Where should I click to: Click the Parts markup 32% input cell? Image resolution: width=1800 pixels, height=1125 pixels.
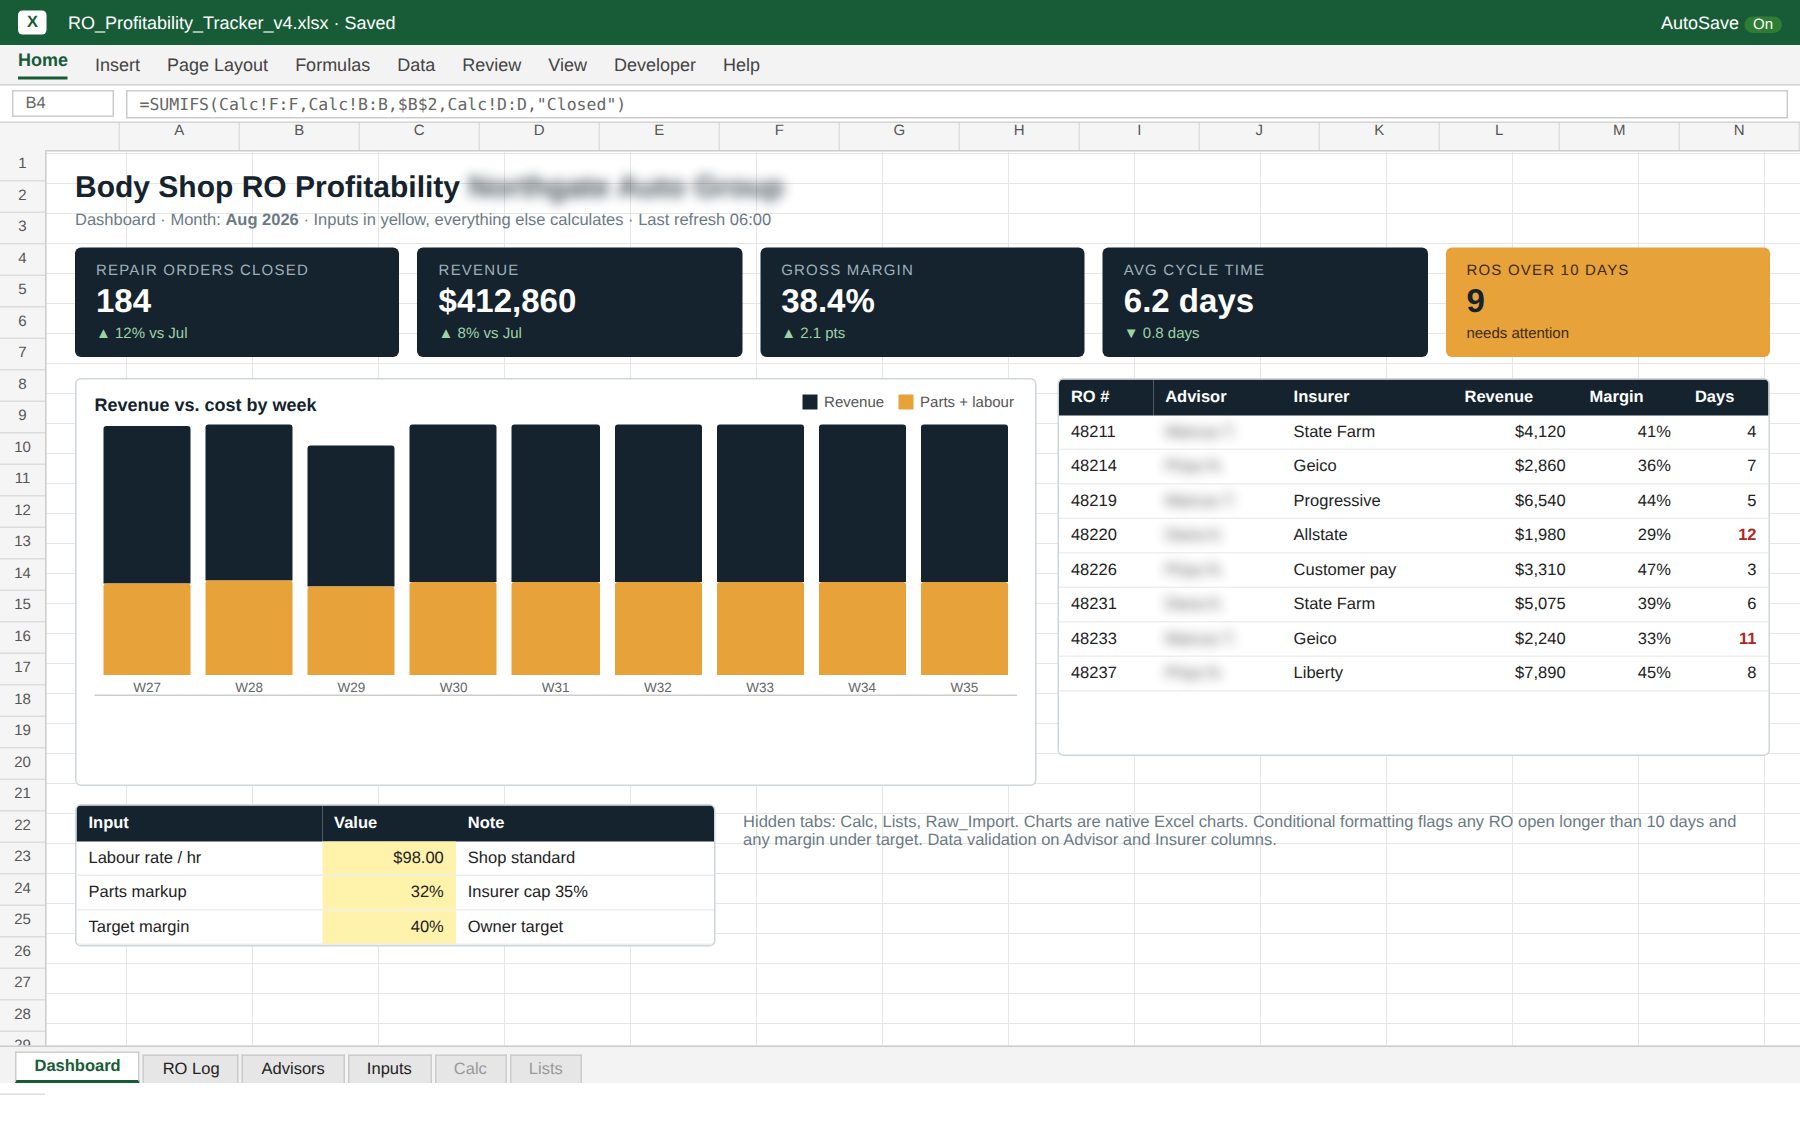[x=389, y=892]
